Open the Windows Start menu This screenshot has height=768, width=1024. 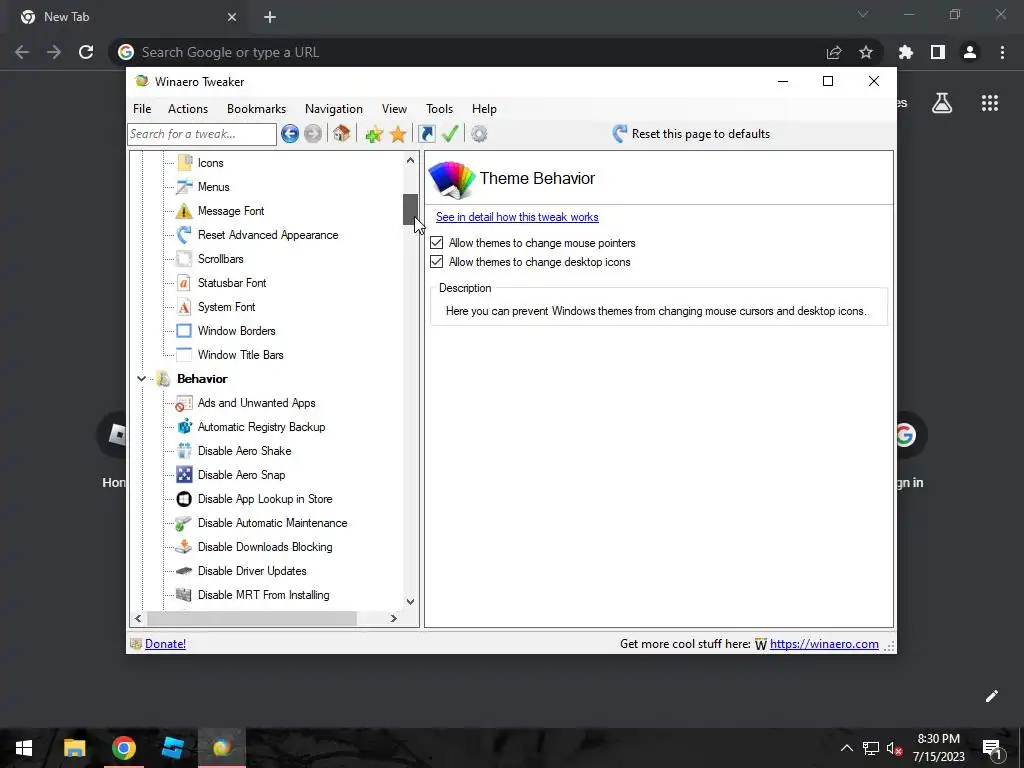coord(24,748)
